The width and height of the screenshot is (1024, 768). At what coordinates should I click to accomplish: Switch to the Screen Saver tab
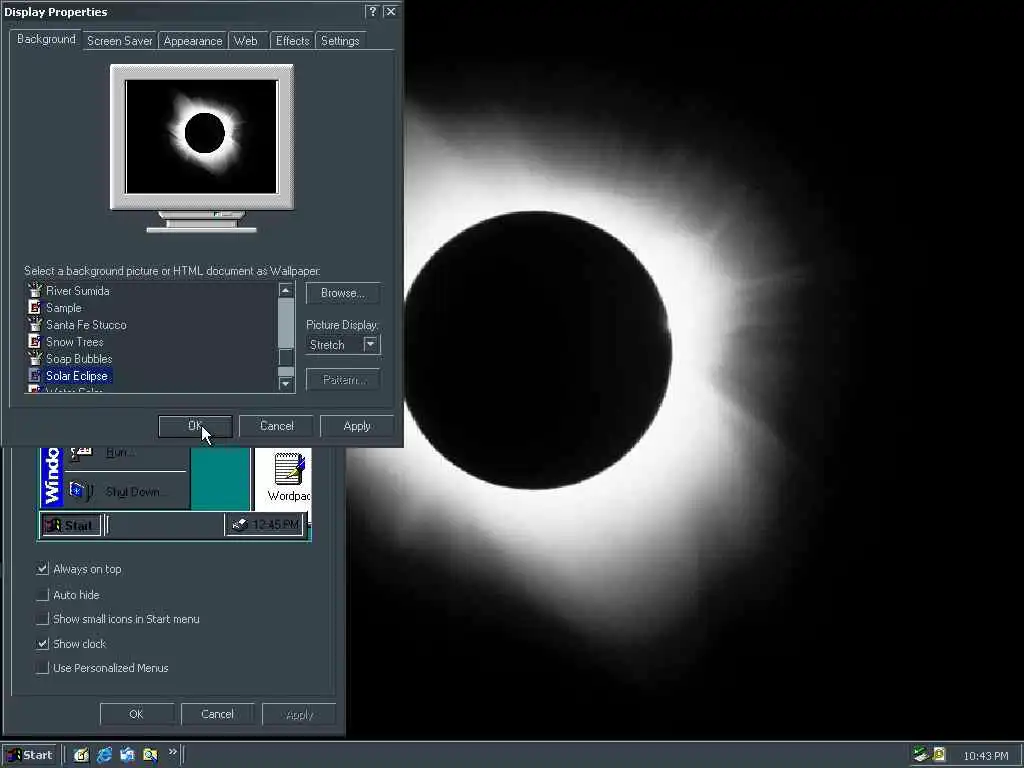[120, 40]
